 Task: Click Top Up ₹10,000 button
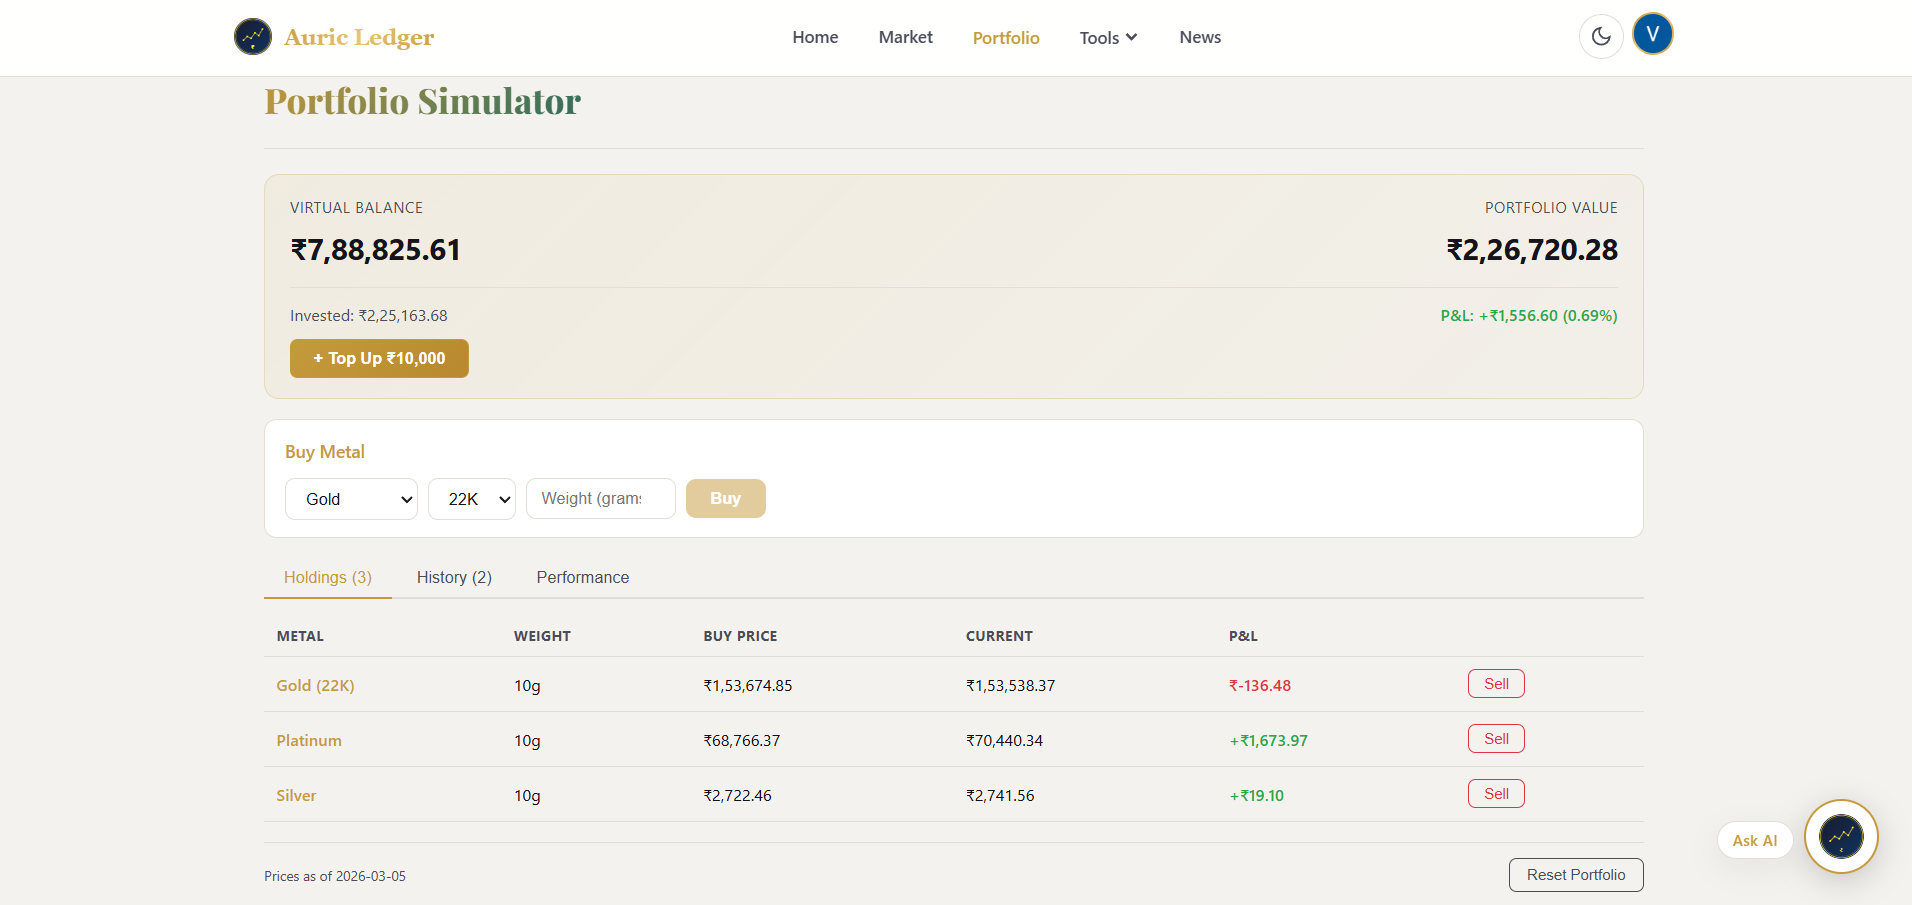click(379, 358)
